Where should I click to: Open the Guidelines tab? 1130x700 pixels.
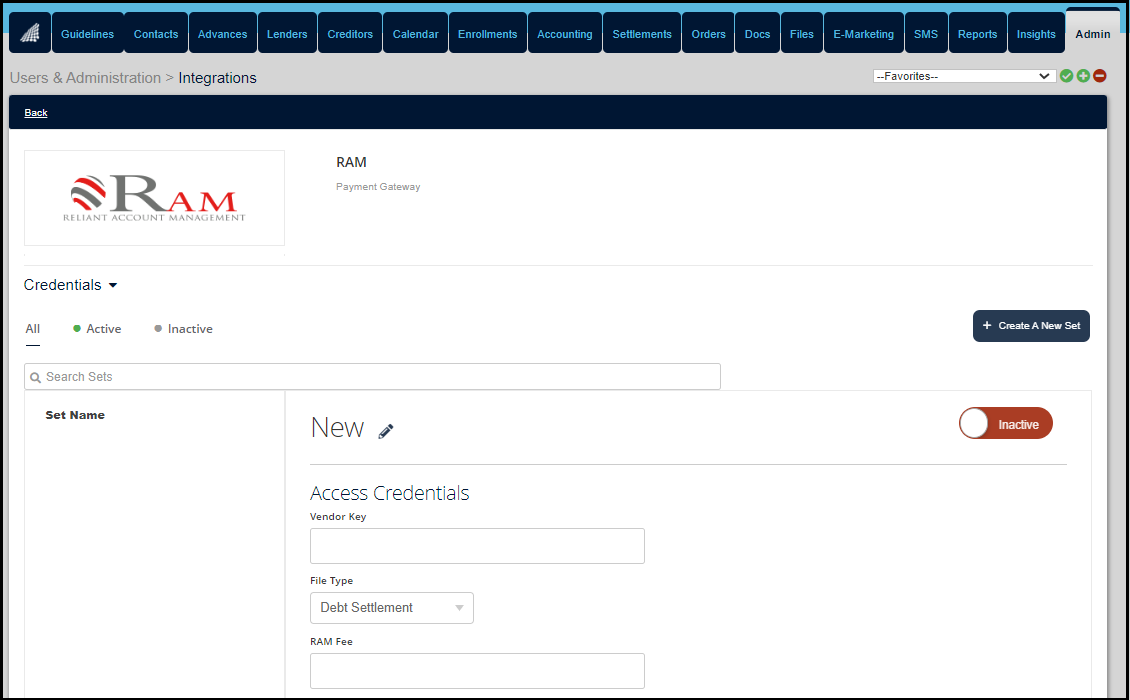pos(87,33)
